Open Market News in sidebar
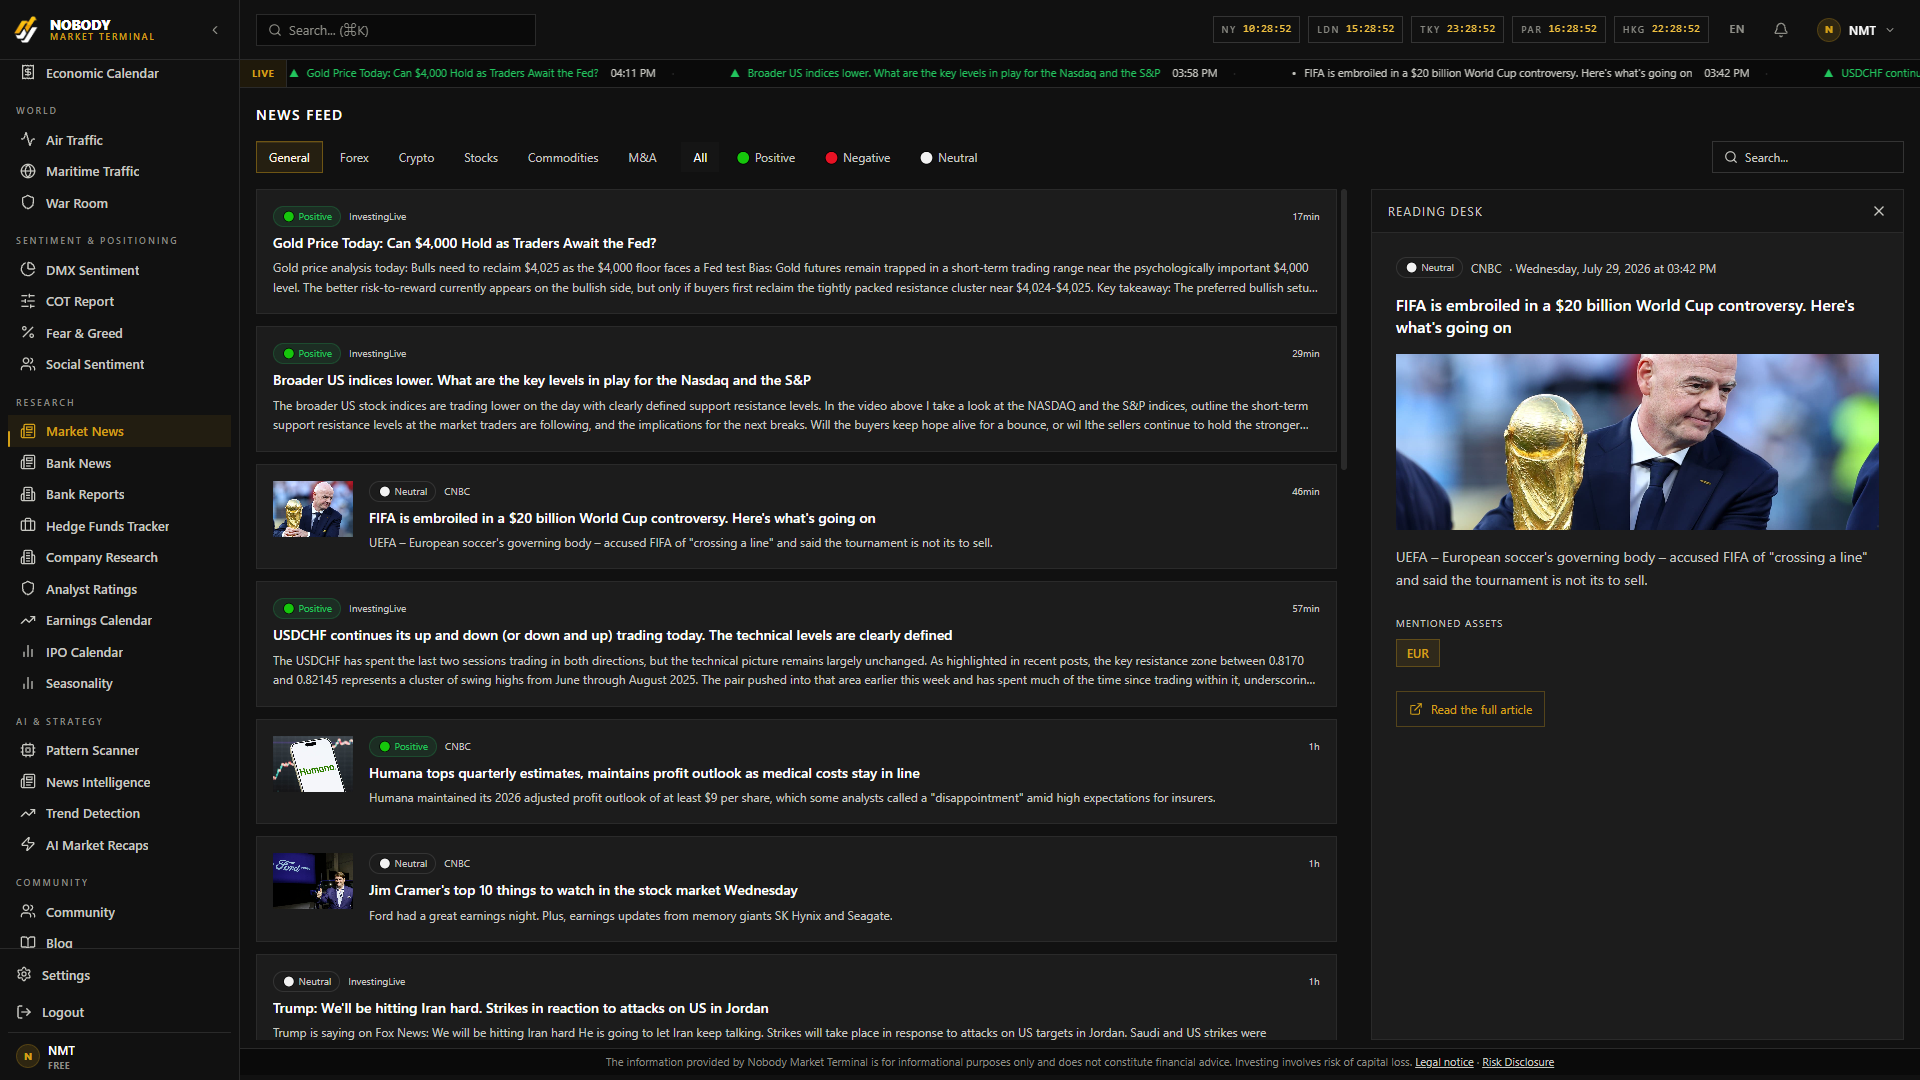 [120, 431]
